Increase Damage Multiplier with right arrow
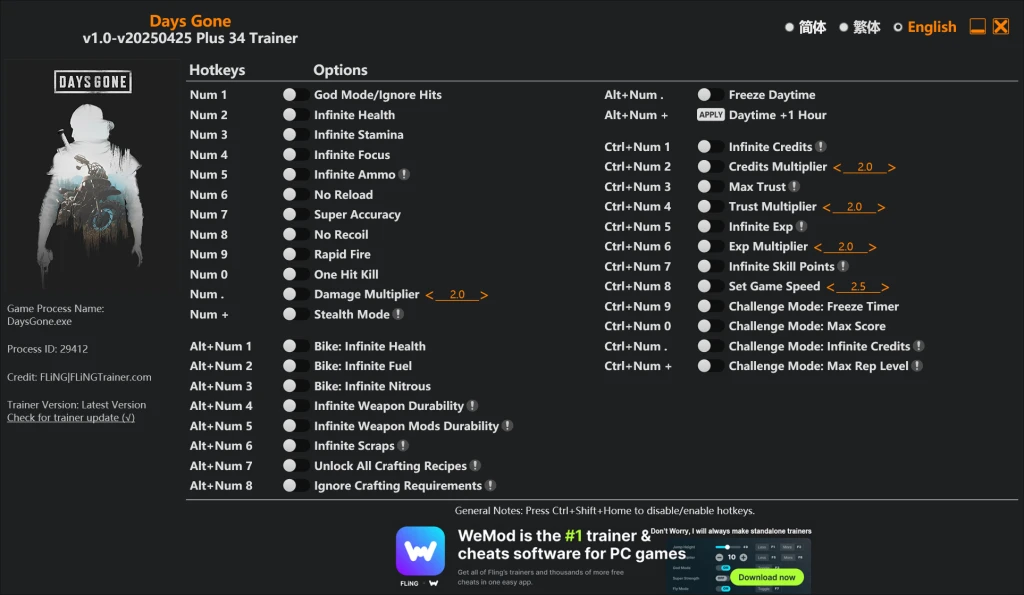1024x595 pixels. (484, 295)
